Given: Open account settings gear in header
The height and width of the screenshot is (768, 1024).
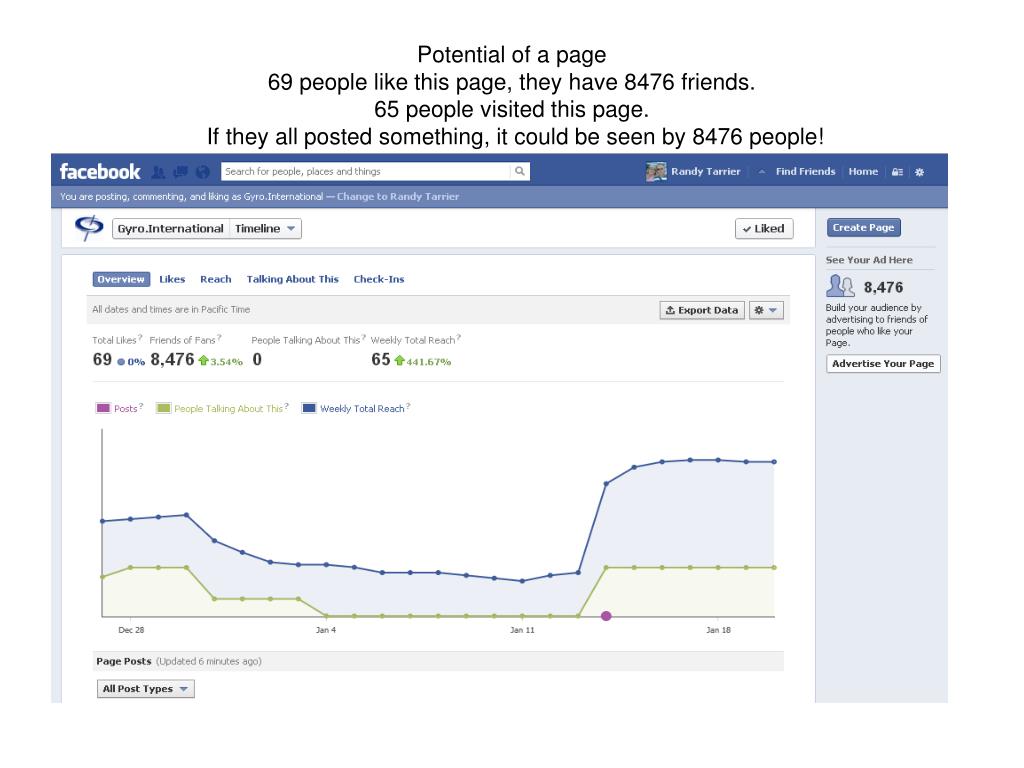Looking at the screenshot, I should click(x=920, y=172).
